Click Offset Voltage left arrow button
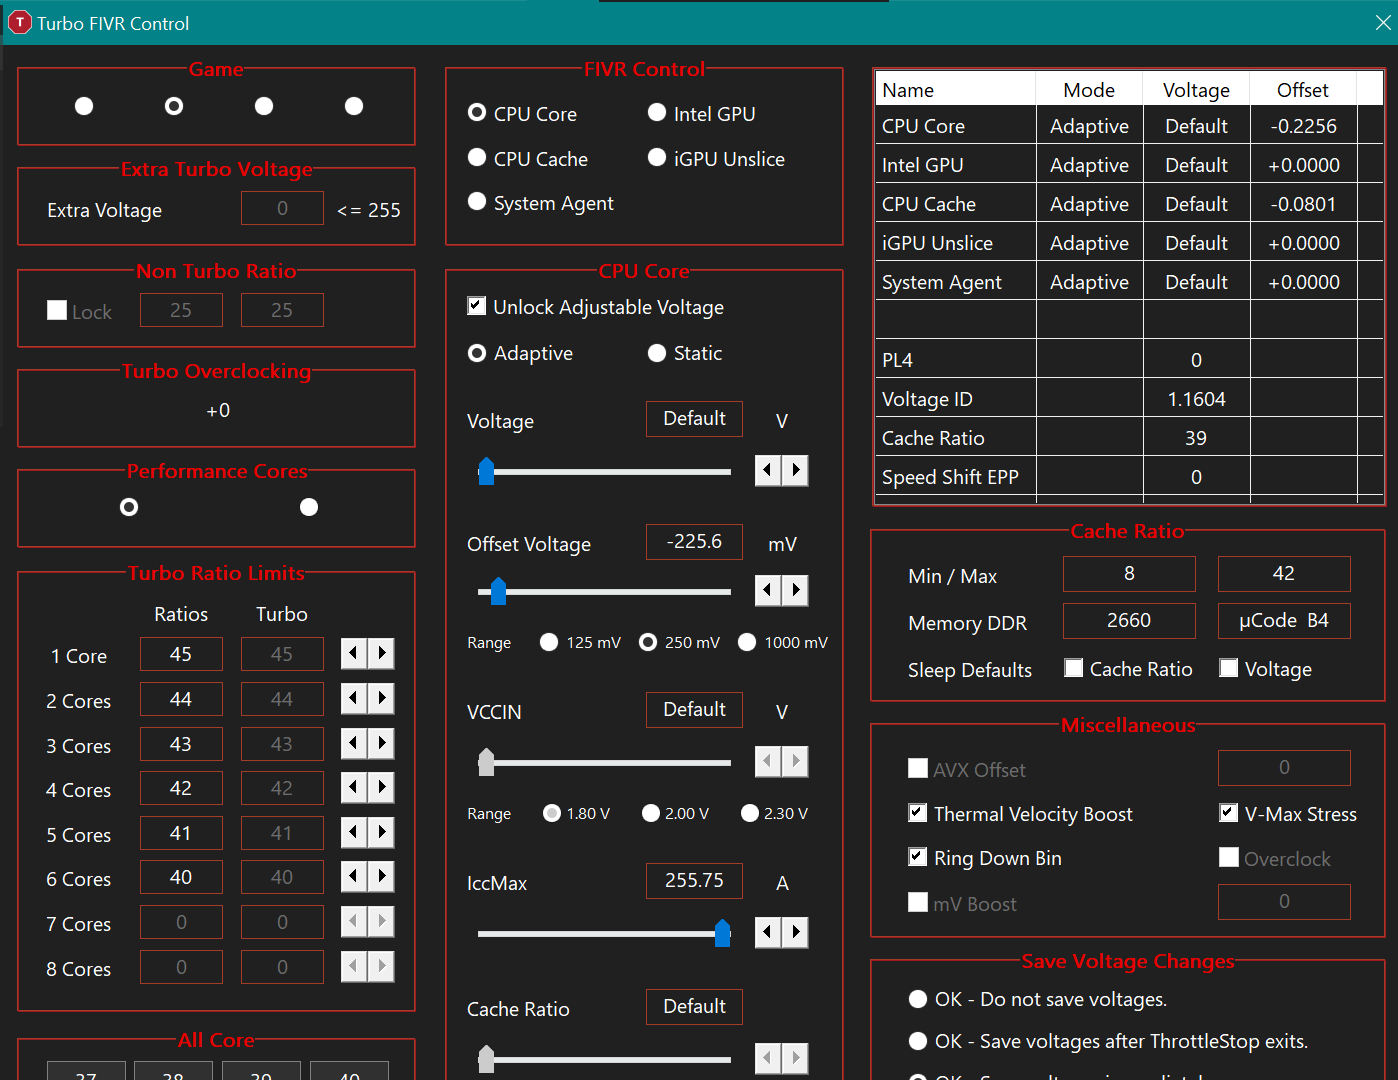Viewport: 1398px width, 1080px height. (x=768, y=590)
